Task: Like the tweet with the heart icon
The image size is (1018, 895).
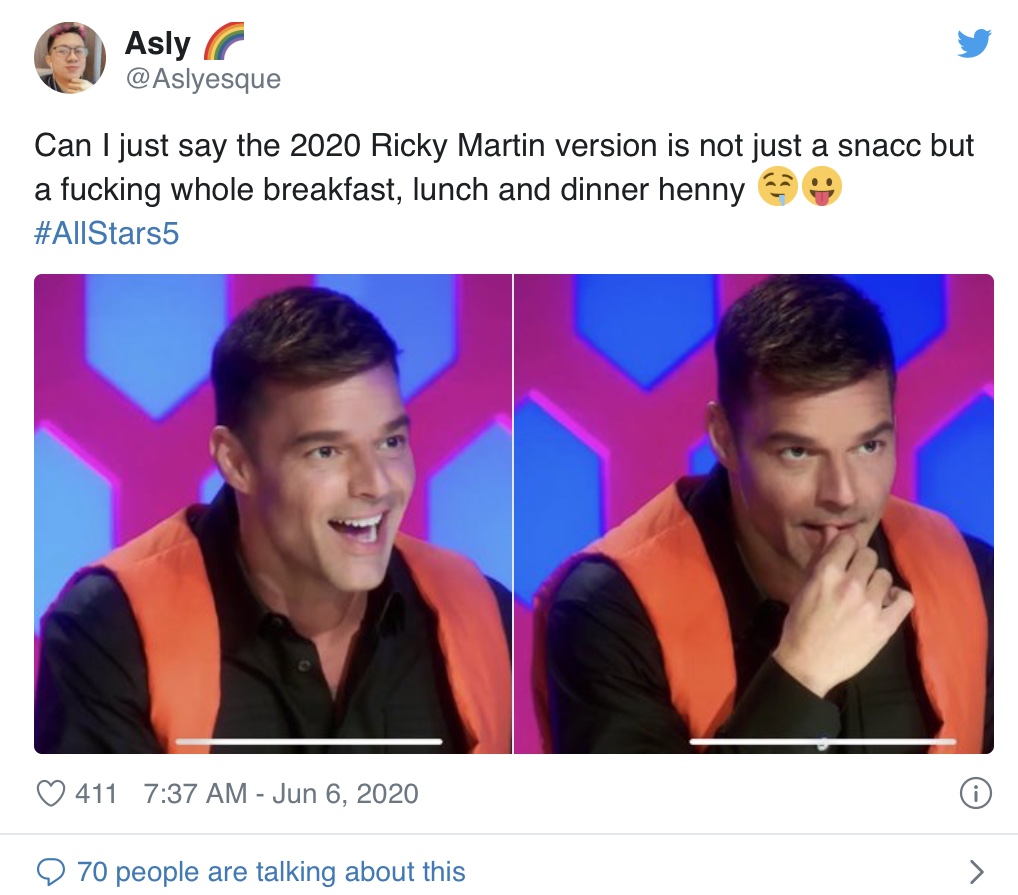Action: pos(51,793)
